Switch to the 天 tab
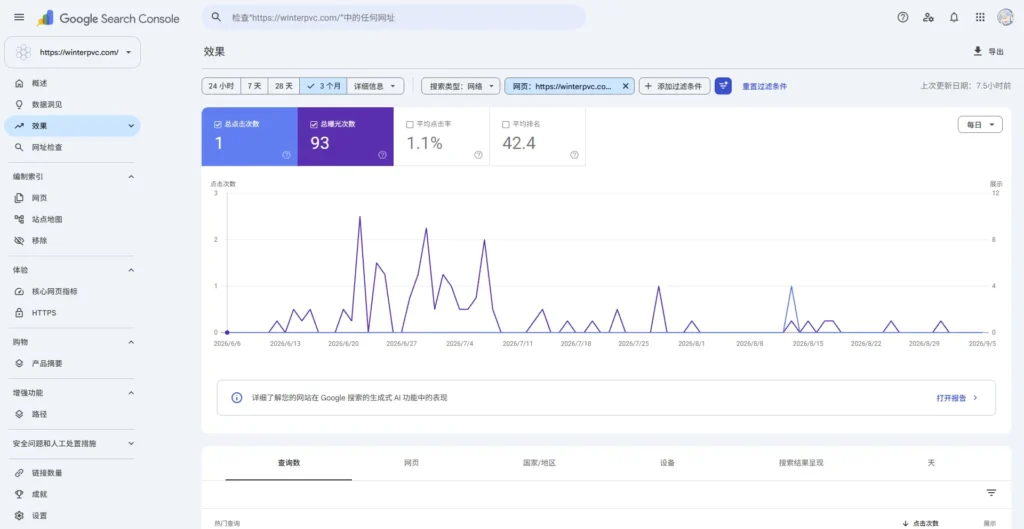The width and height of the screenshot is (1024, 529). (931, 463)
